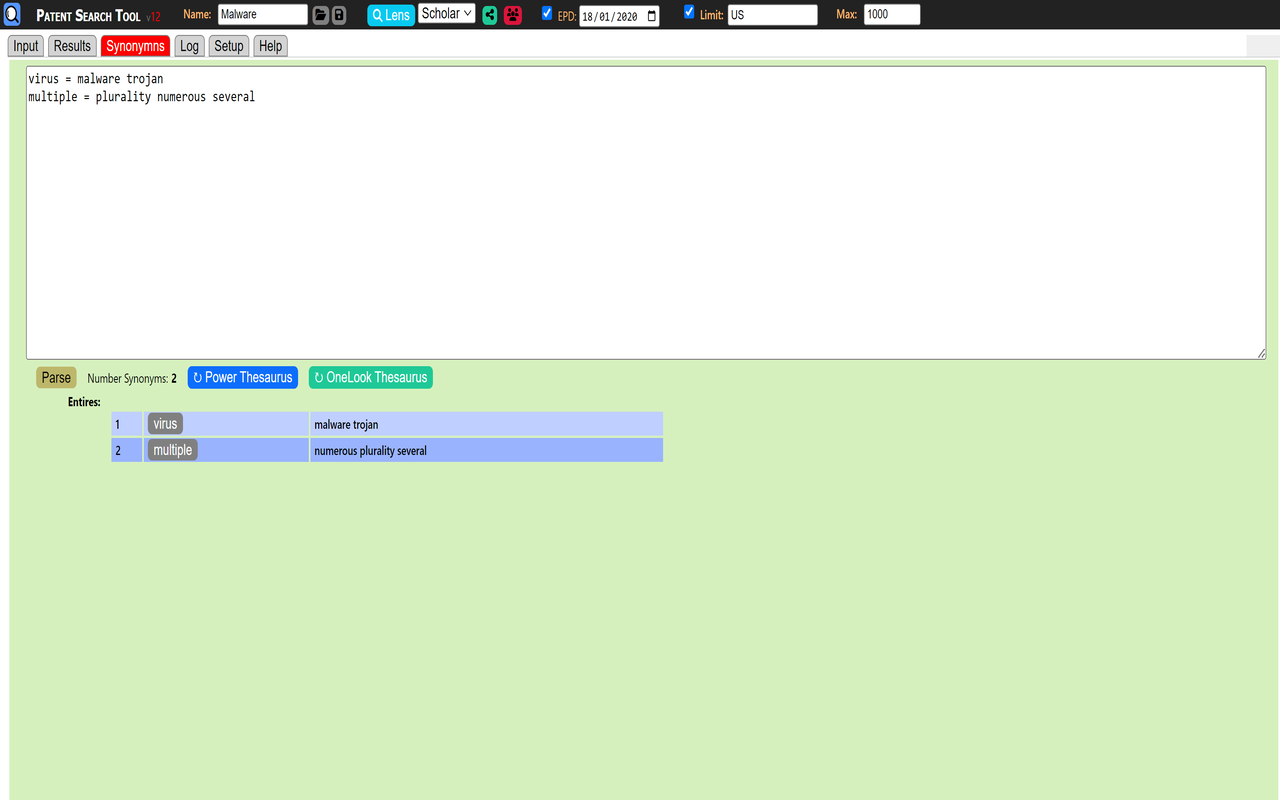Open the Scholar dropdown
1280x800 pixels.
point(447,14)
